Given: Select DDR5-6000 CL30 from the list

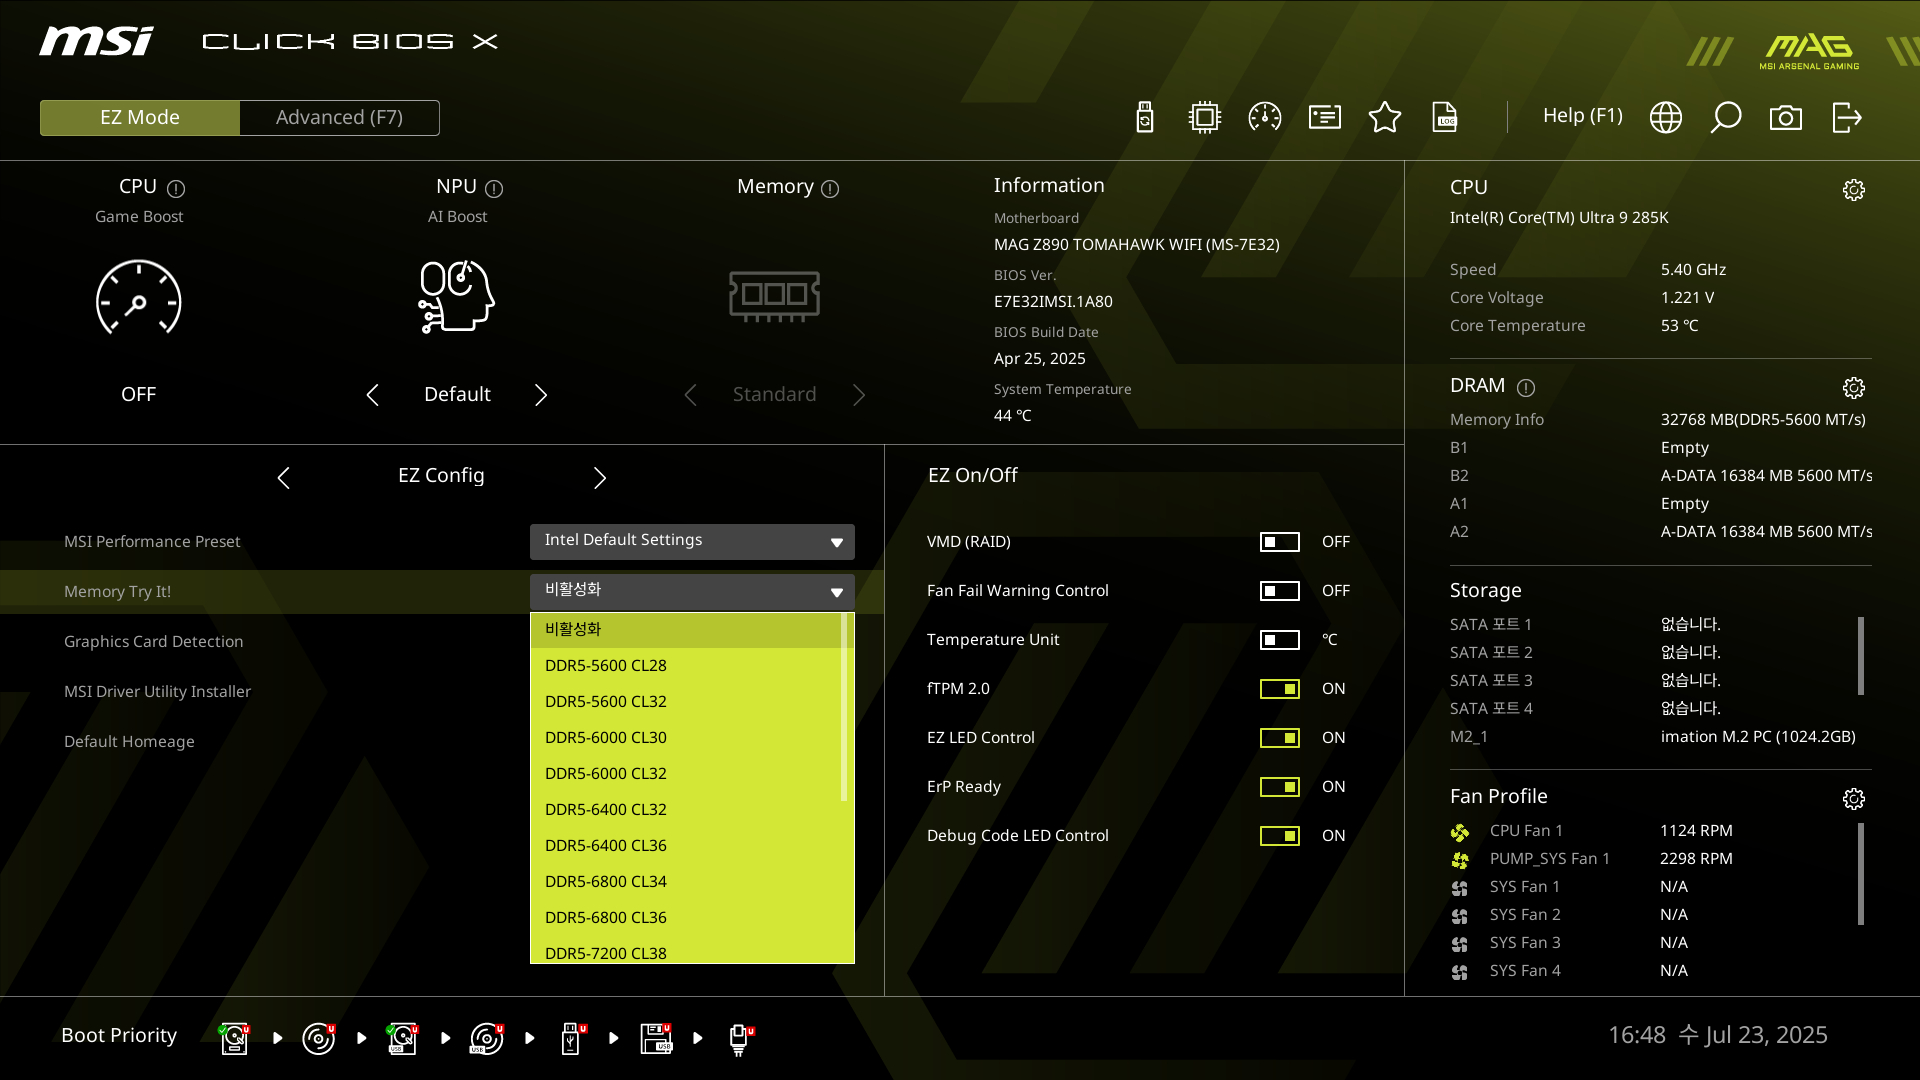Looking at the screenshot, I should tap(606, 737).
